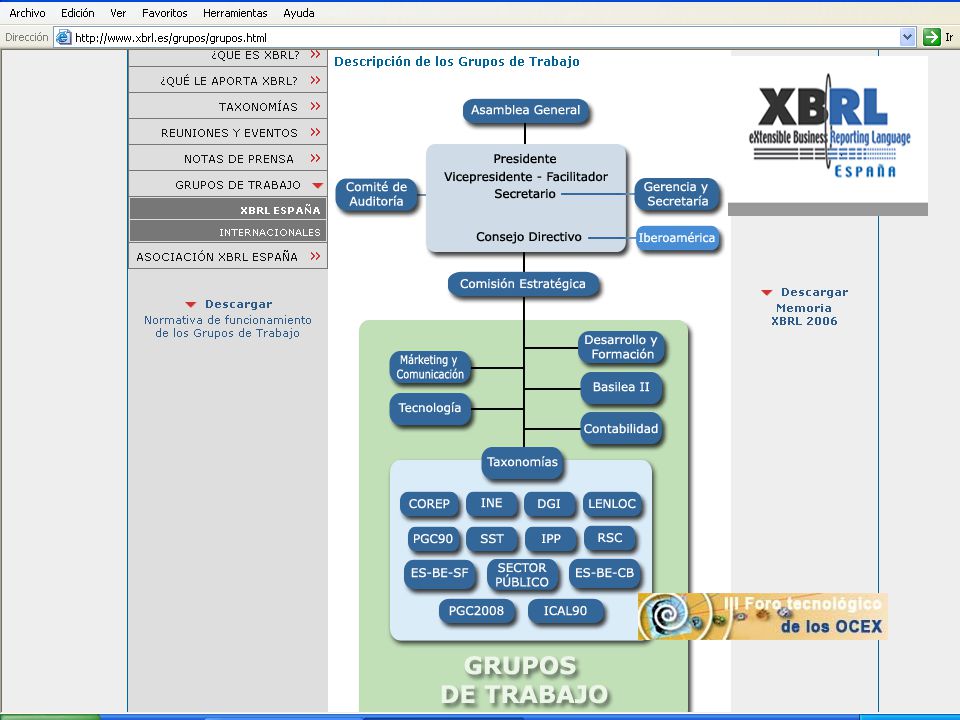Select the INTERNACIONALES submenu item
The image size is (960, 720).
[x=228, y=231]
